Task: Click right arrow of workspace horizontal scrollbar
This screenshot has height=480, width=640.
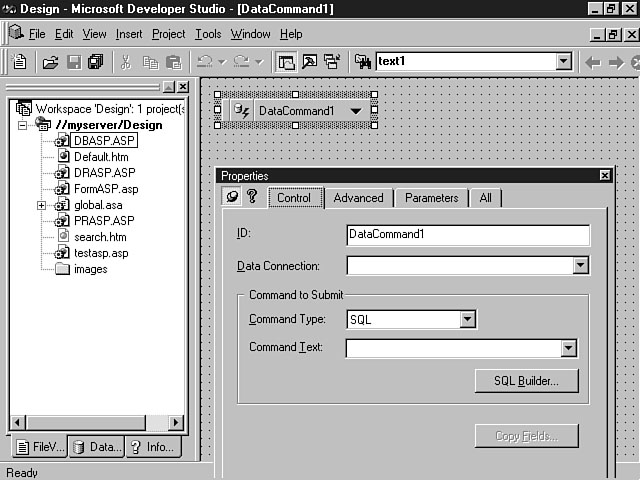Action: point(176,423)
